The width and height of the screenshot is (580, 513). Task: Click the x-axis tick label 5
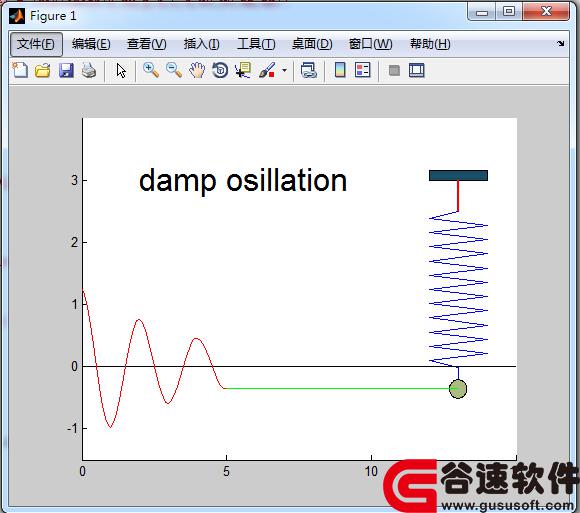[226, 471]
